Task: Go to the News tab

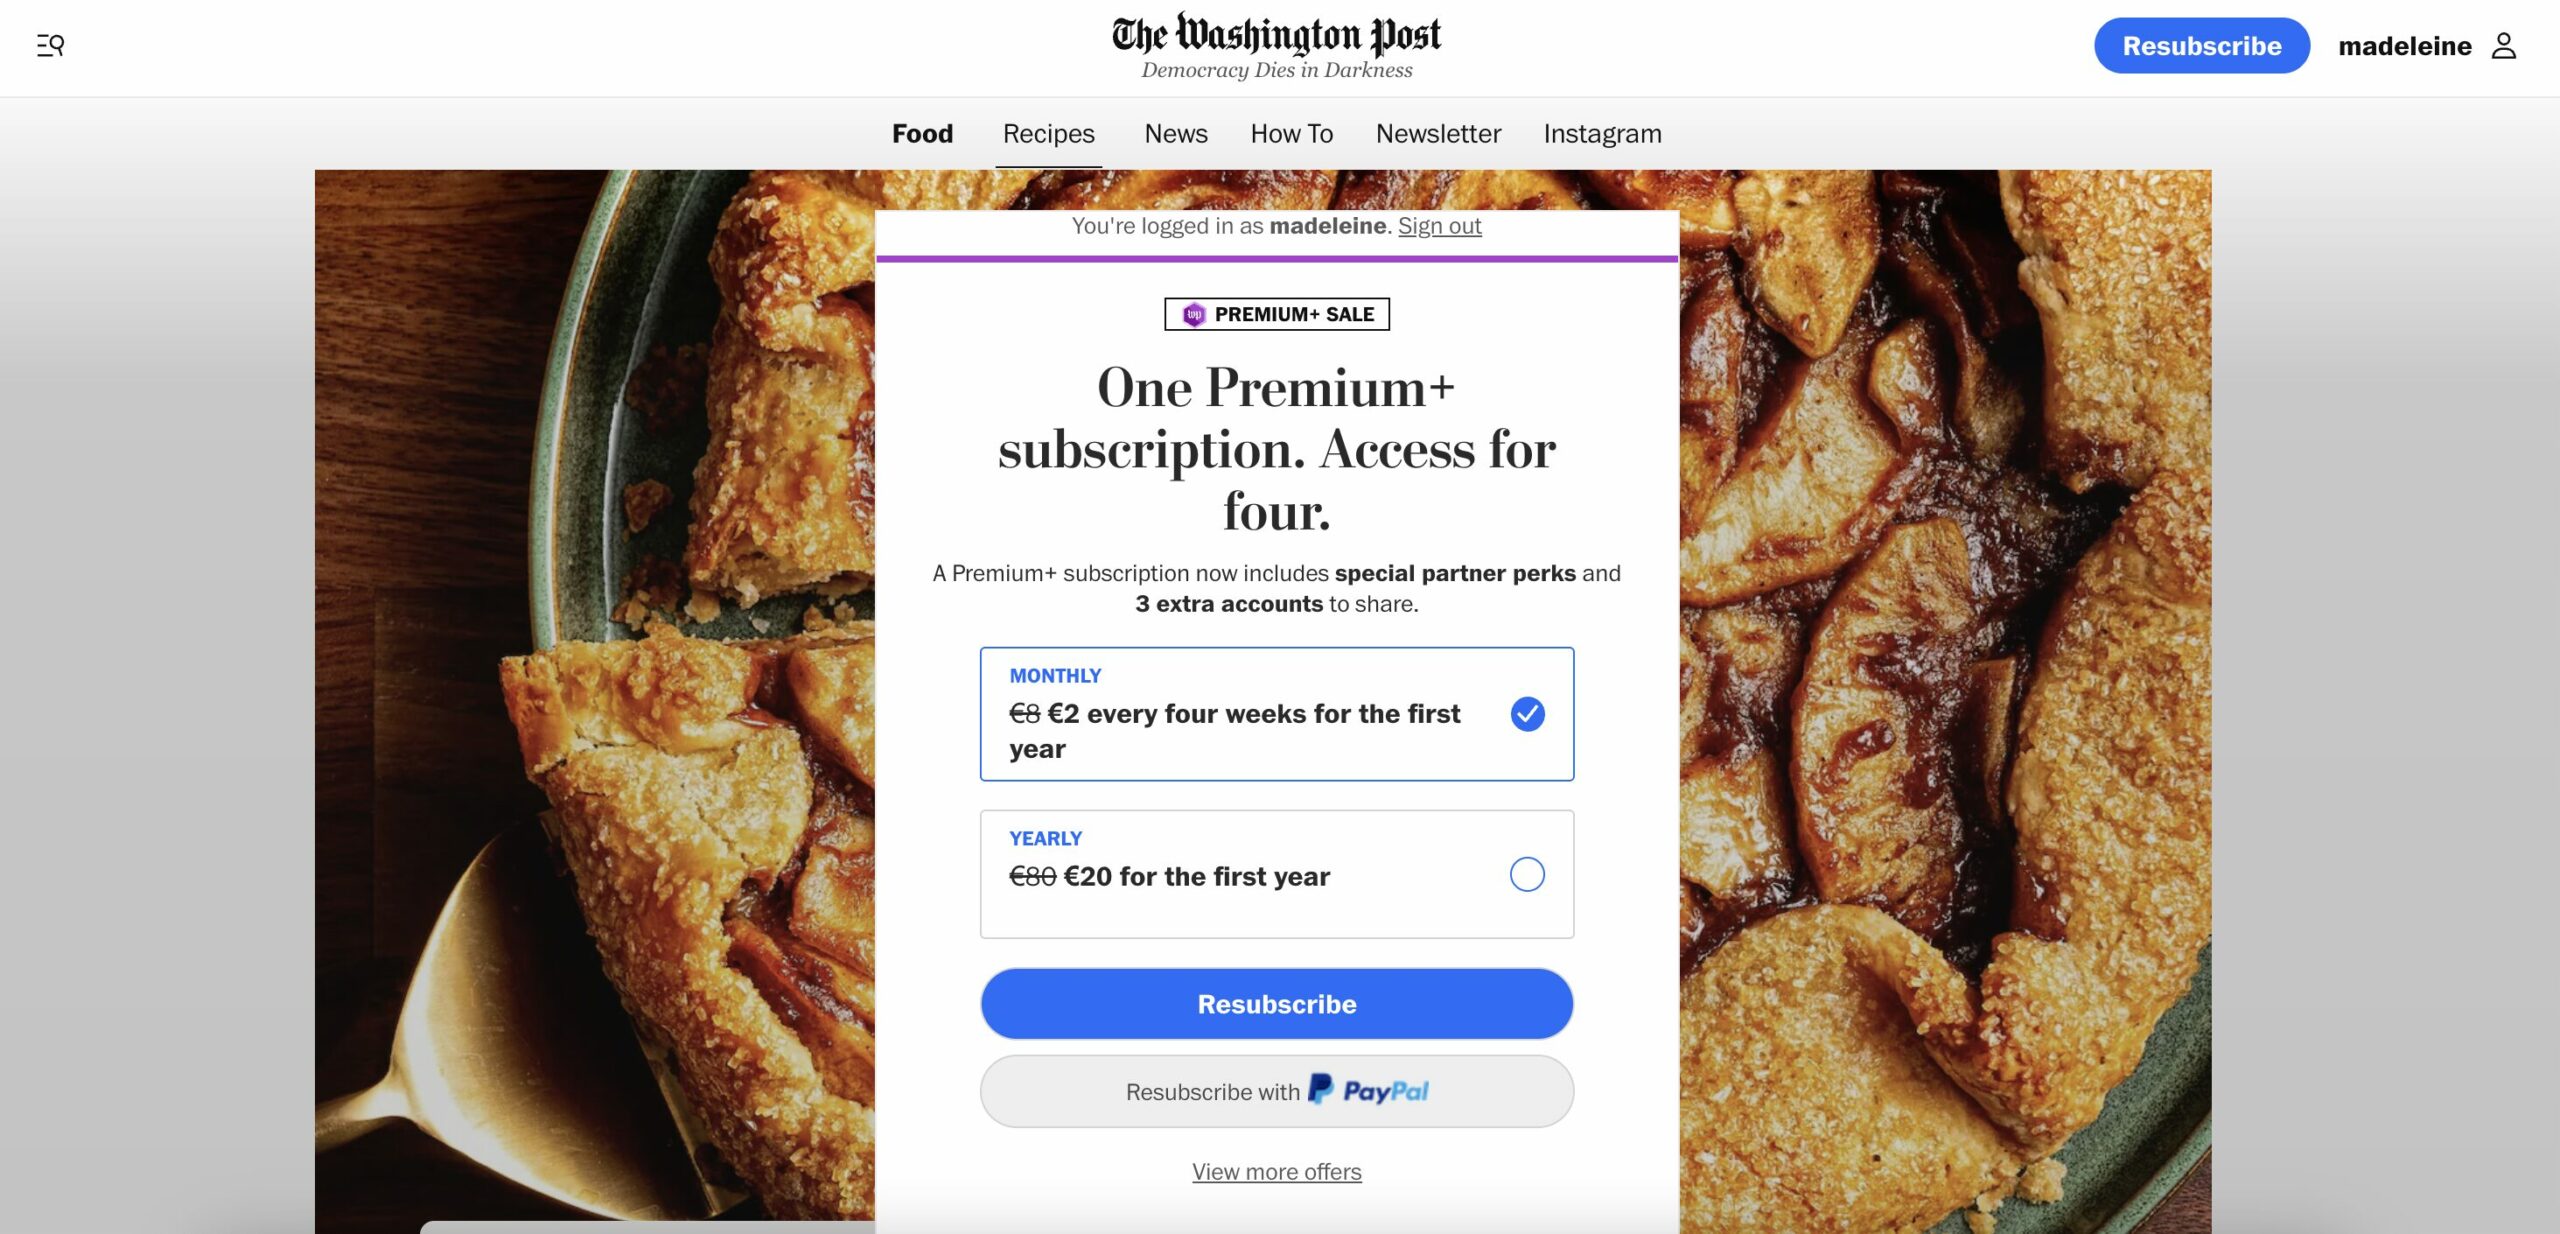Action: click(x=1175, y=133)
